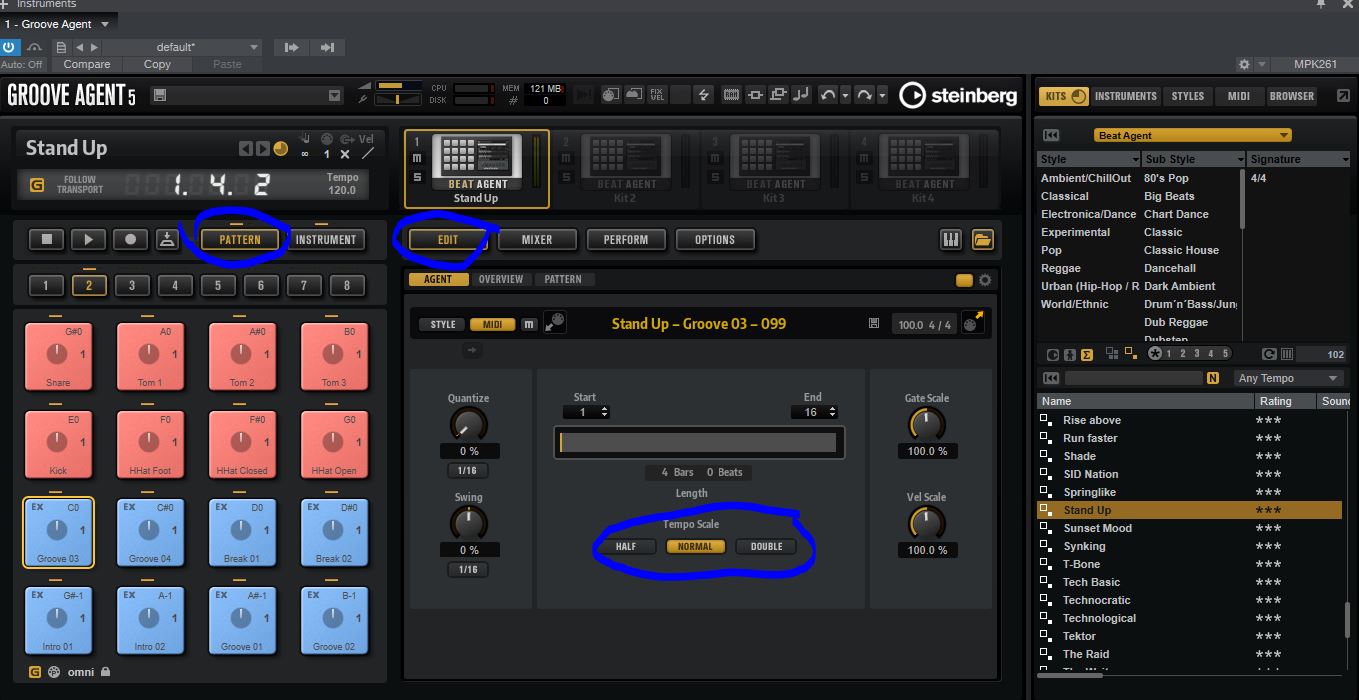Toggle the plugin power bypass button
This screenshot has height=700, width=1359.
[10, 47]
